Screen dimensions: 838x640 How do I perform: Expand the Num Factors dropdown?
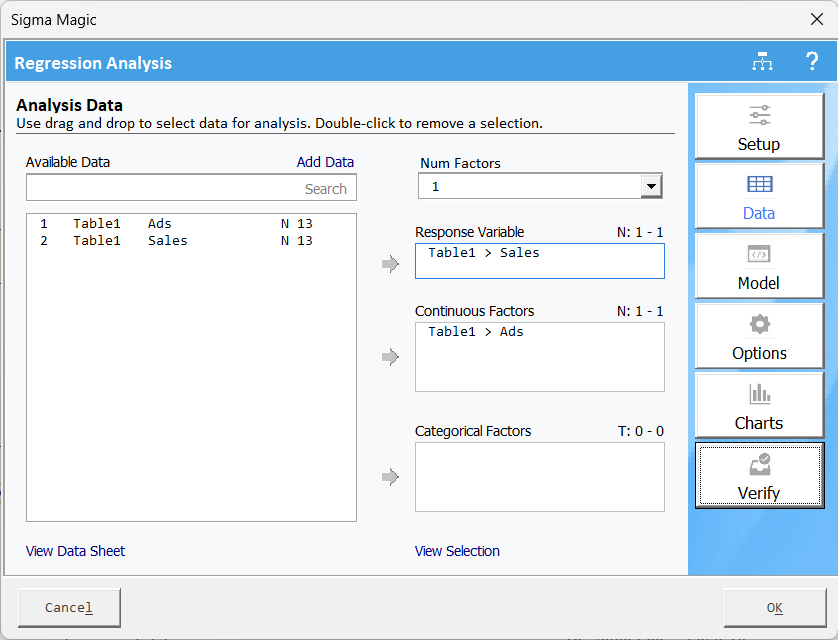pos(651,186)
